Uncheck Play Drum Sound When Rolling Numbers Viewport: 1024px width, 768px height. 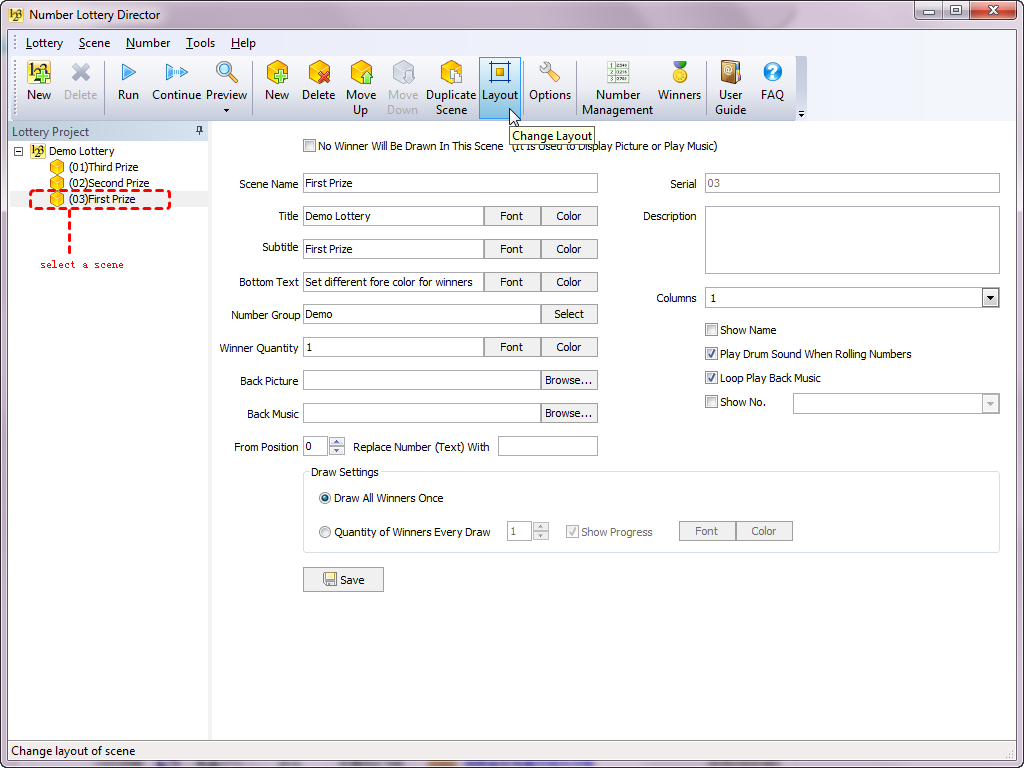(x=711, y=354)
